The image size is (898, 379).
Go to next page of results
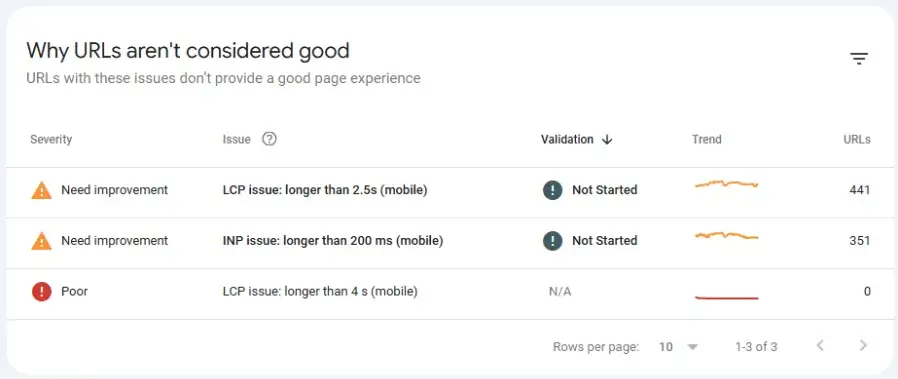863,346
